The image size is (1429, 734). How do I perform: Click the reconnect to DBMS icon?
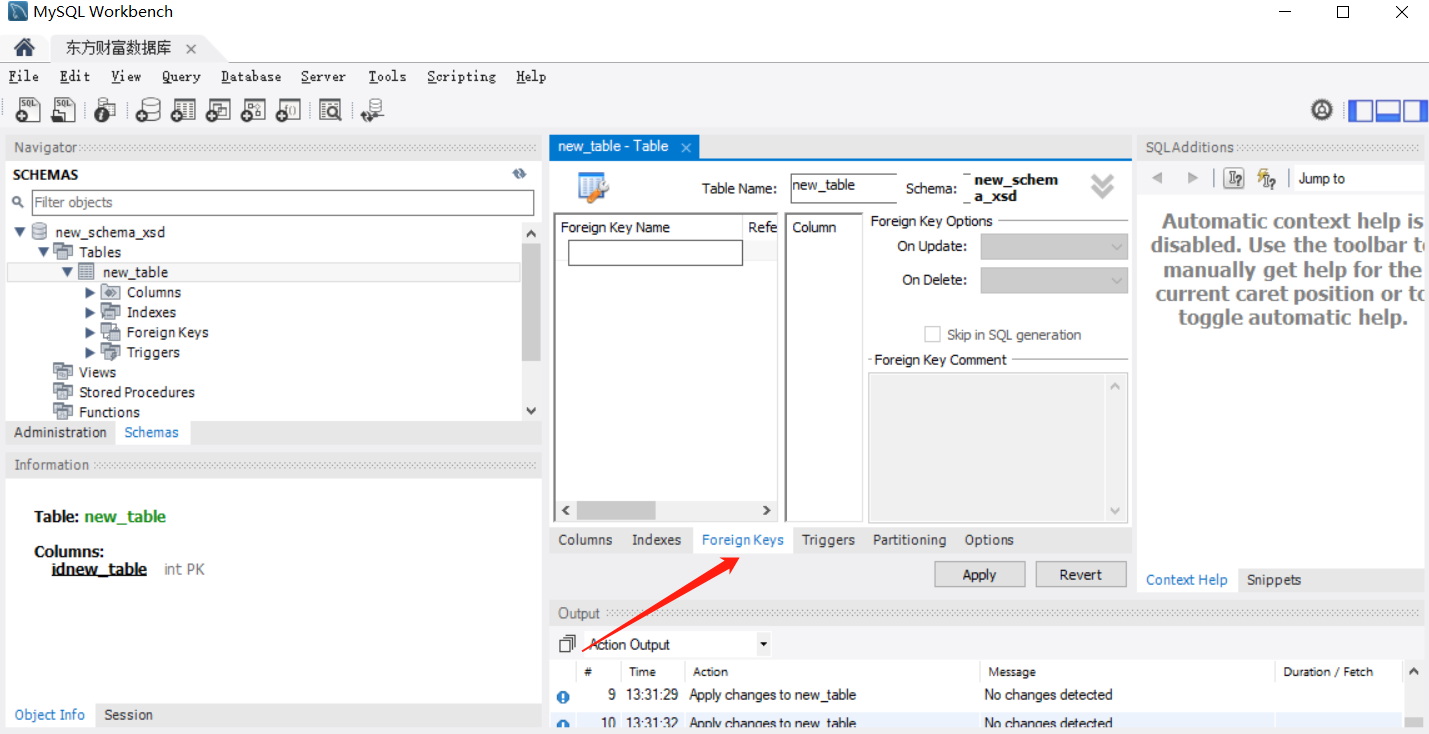[373, 110]
